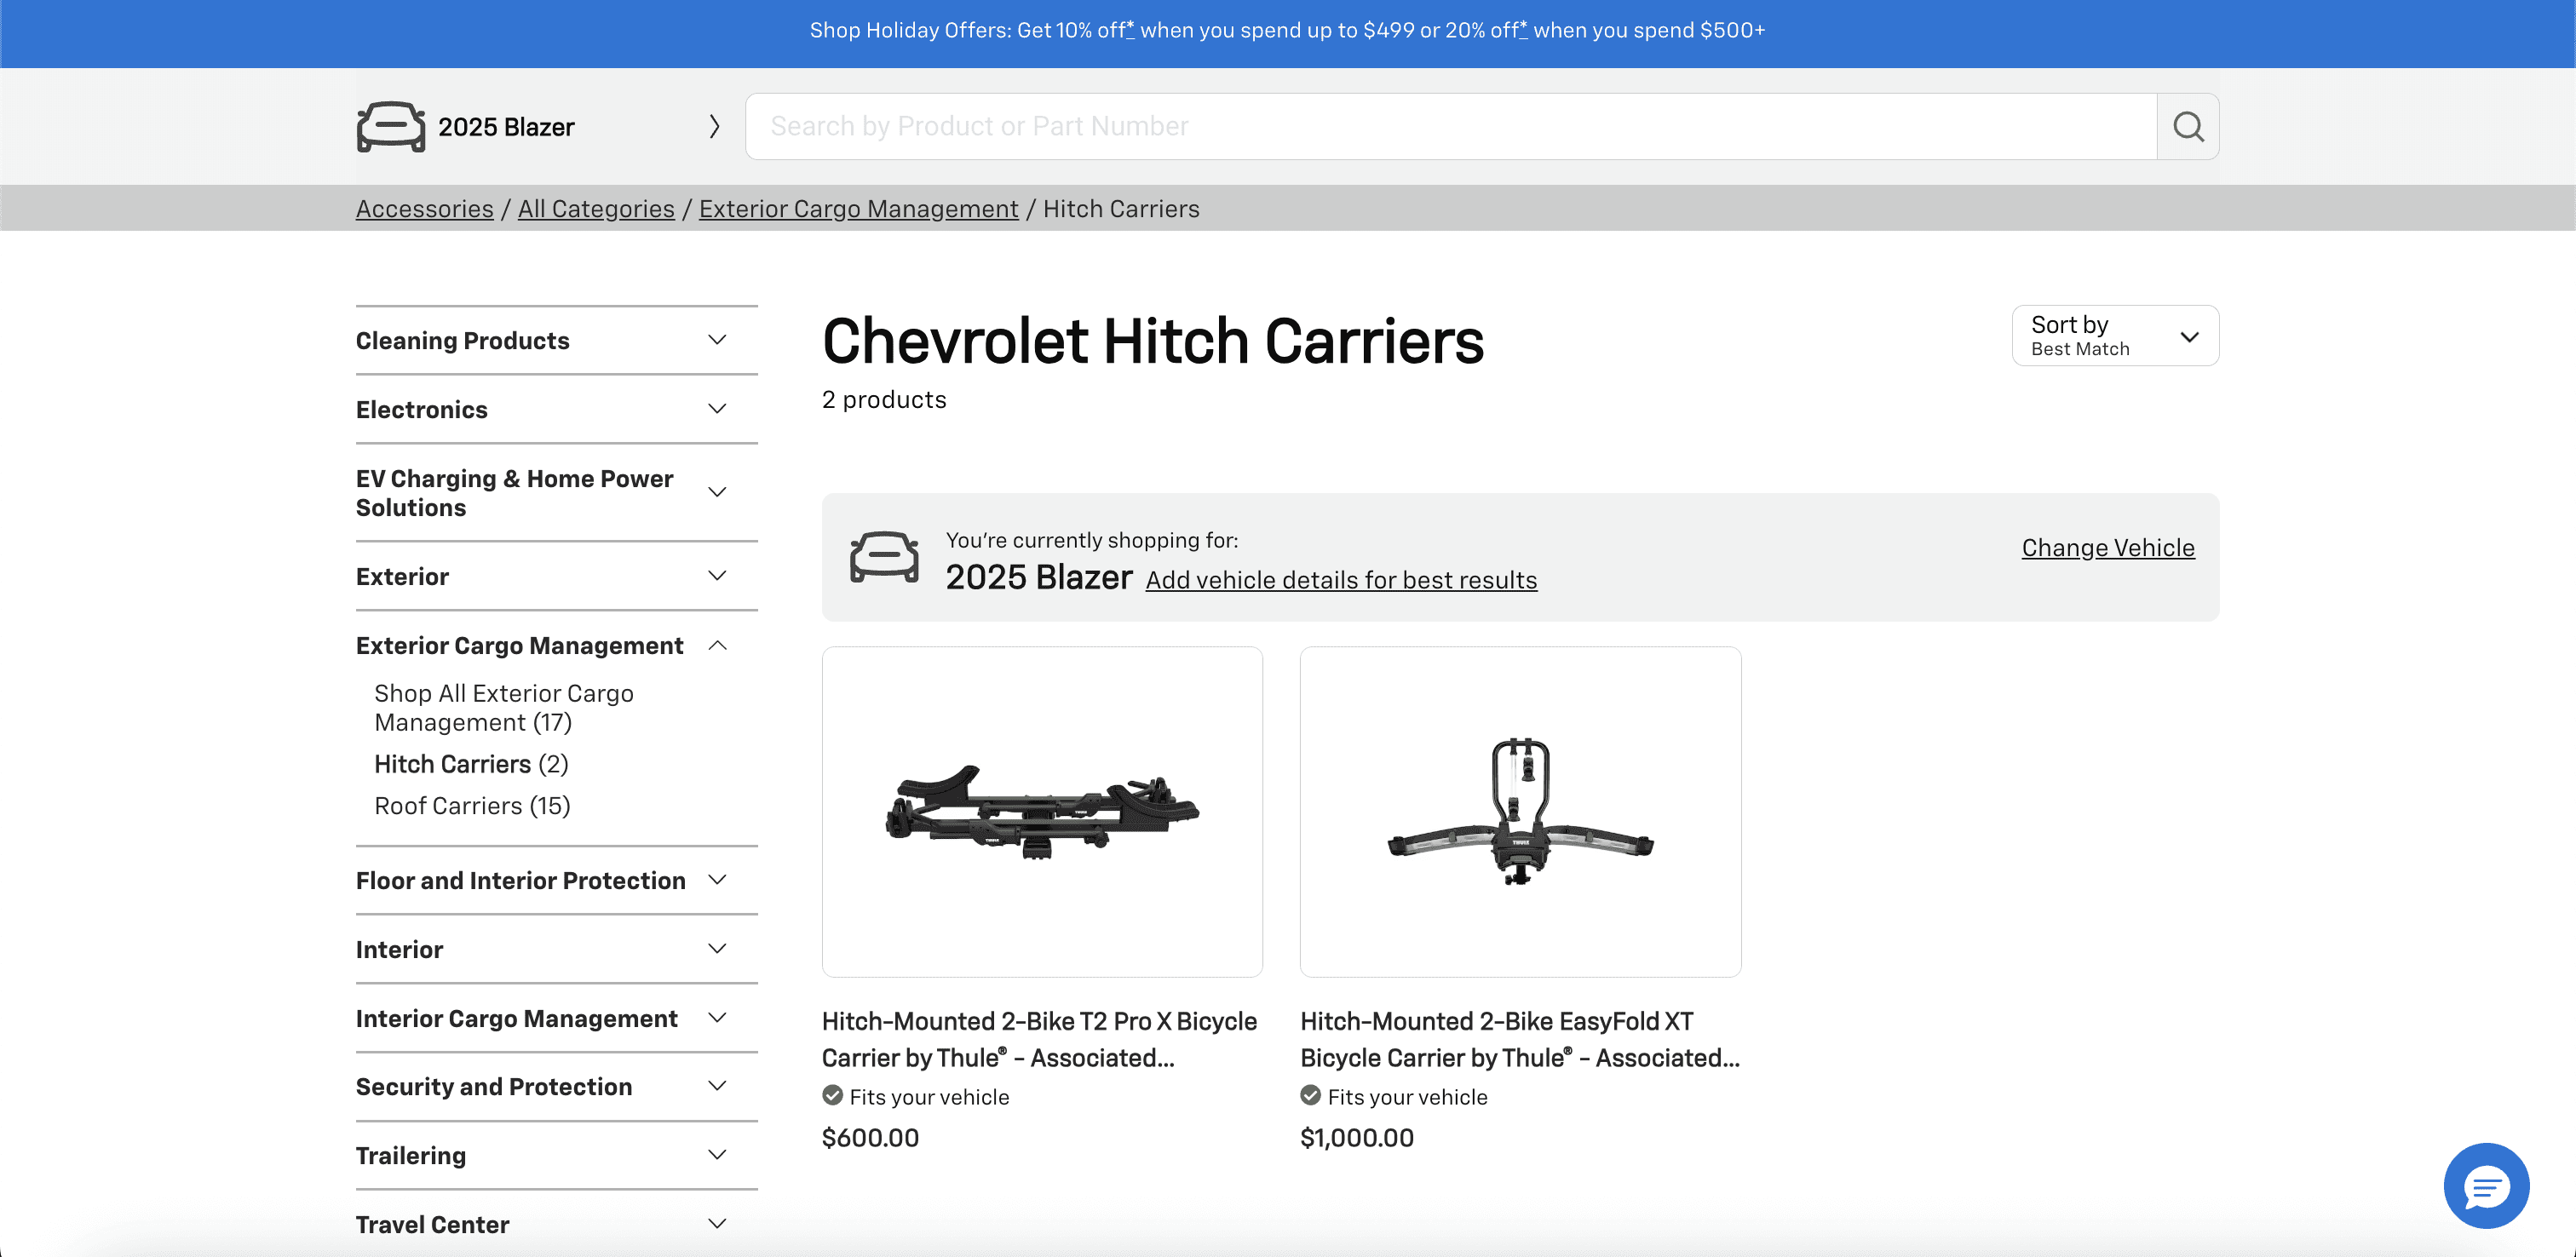Click the car icon beside 2025 Blazer header

point(391,127)
